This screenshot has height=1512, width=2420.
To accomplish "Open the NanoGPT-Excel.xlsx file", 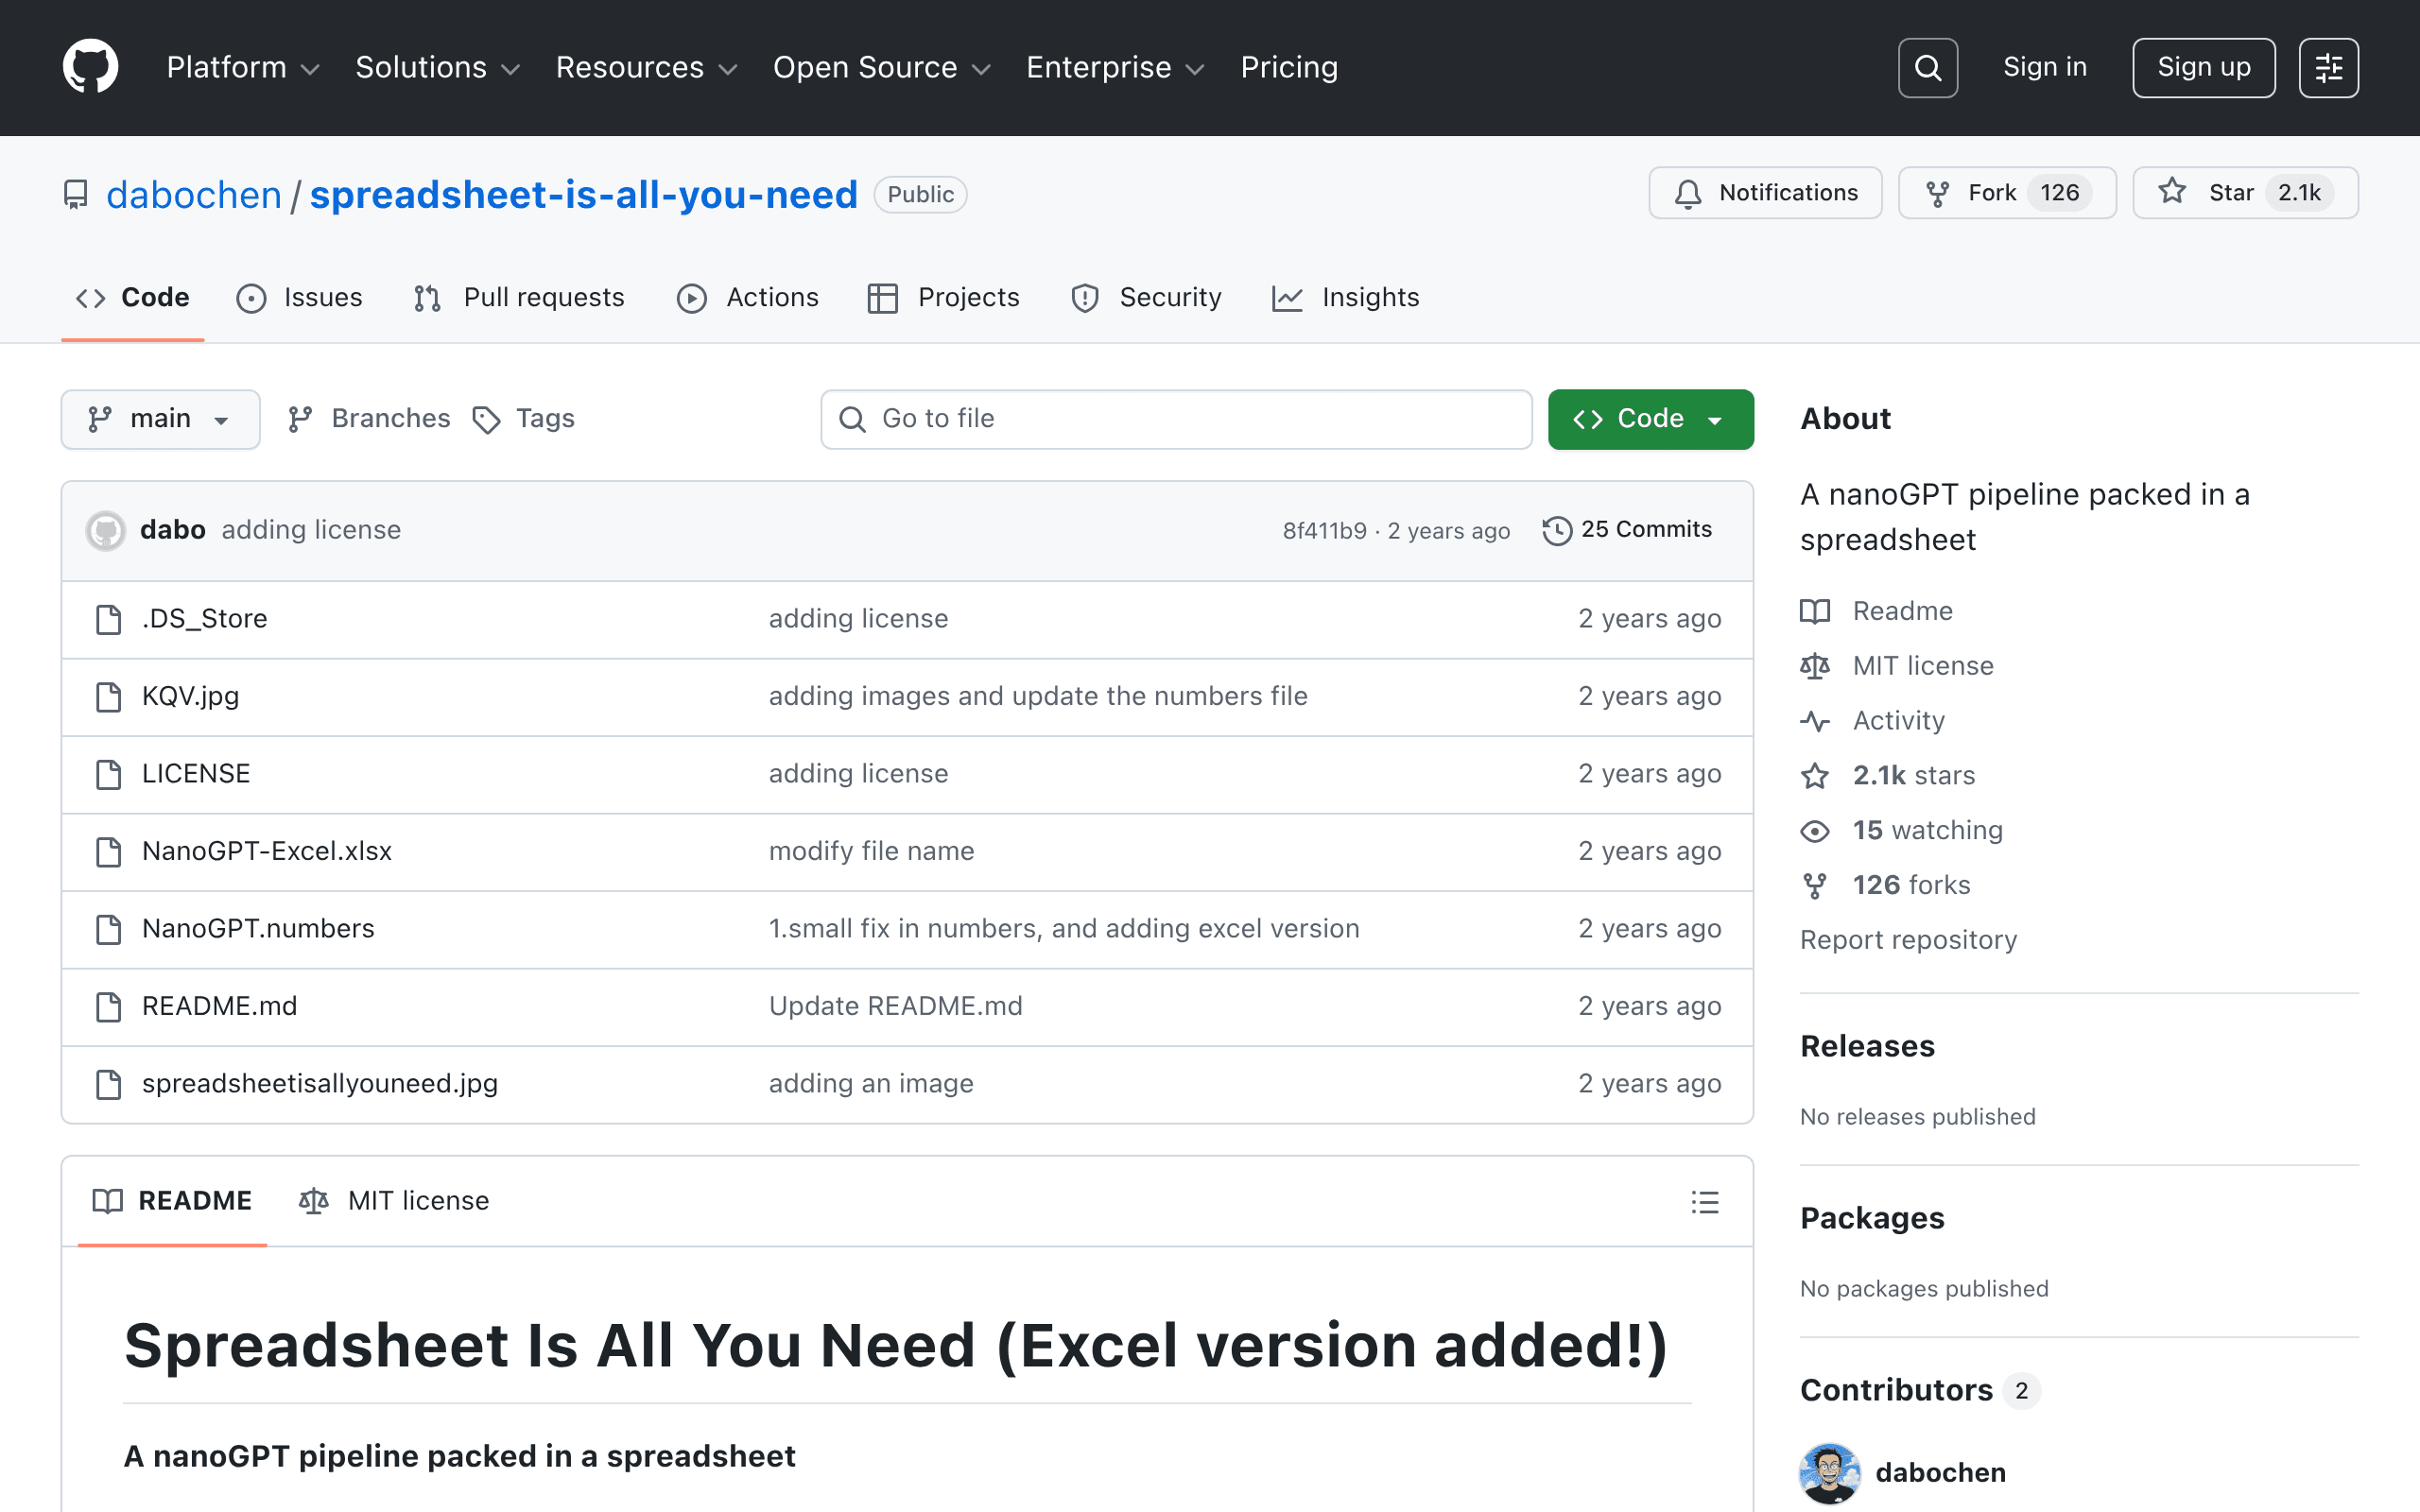I will tap(267, 851).
